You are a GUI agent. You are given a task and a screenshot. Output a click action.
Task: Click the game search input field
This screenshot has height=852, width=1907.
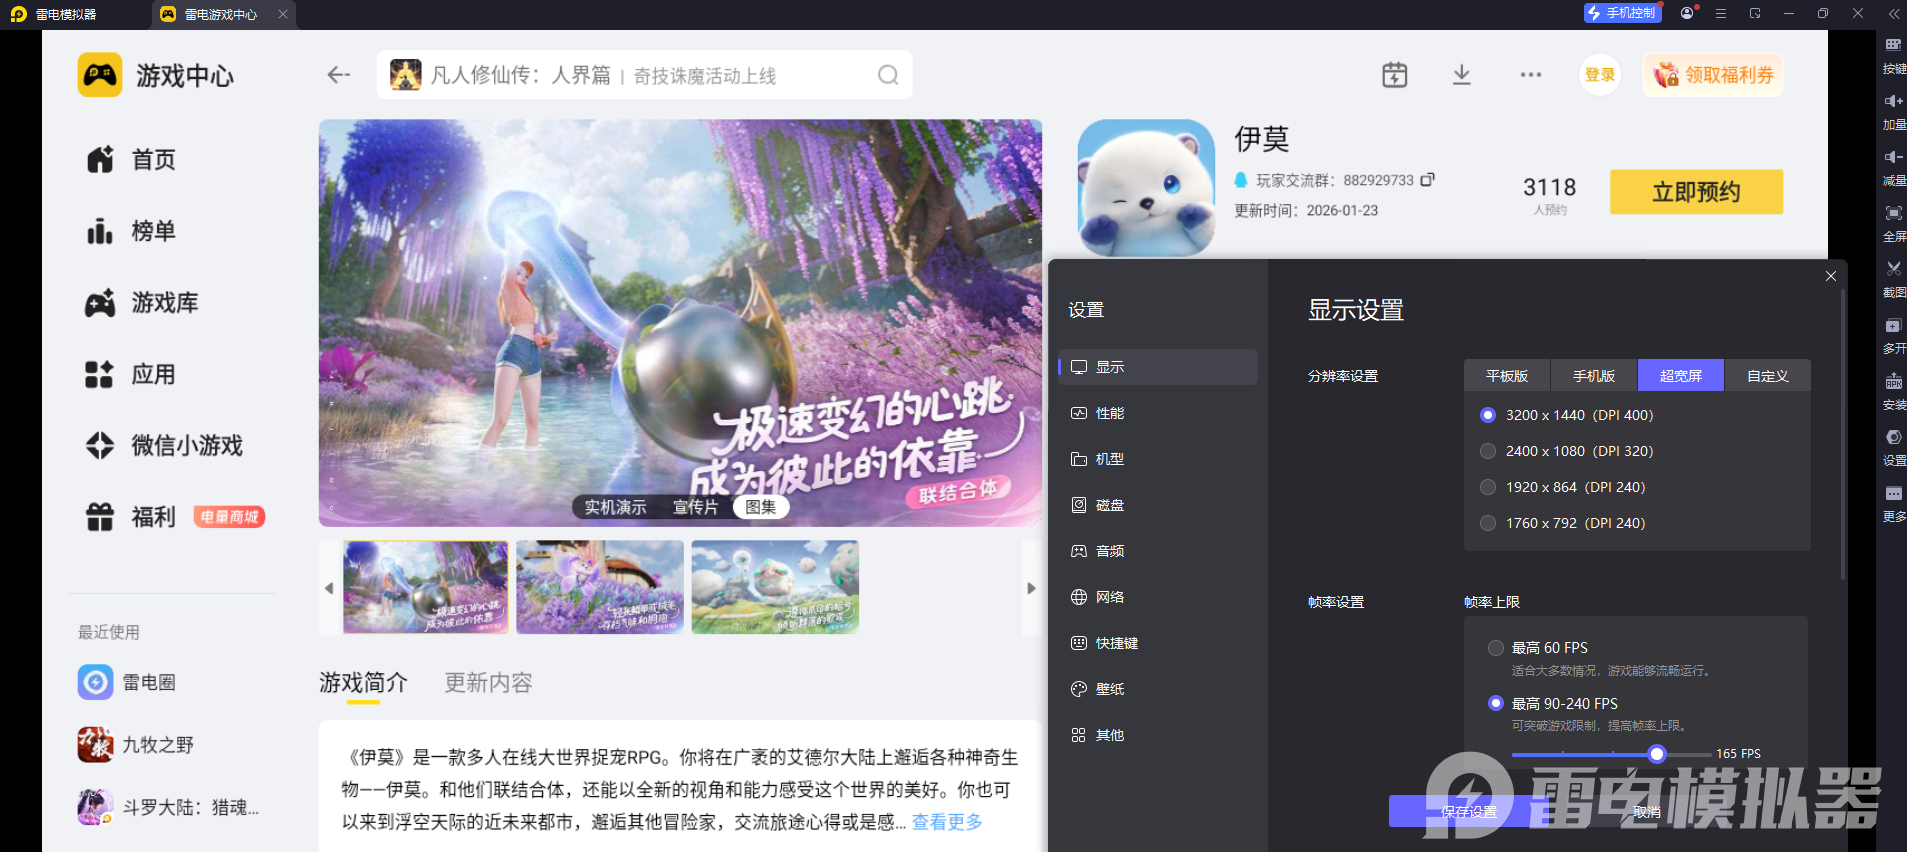(644, 75)
